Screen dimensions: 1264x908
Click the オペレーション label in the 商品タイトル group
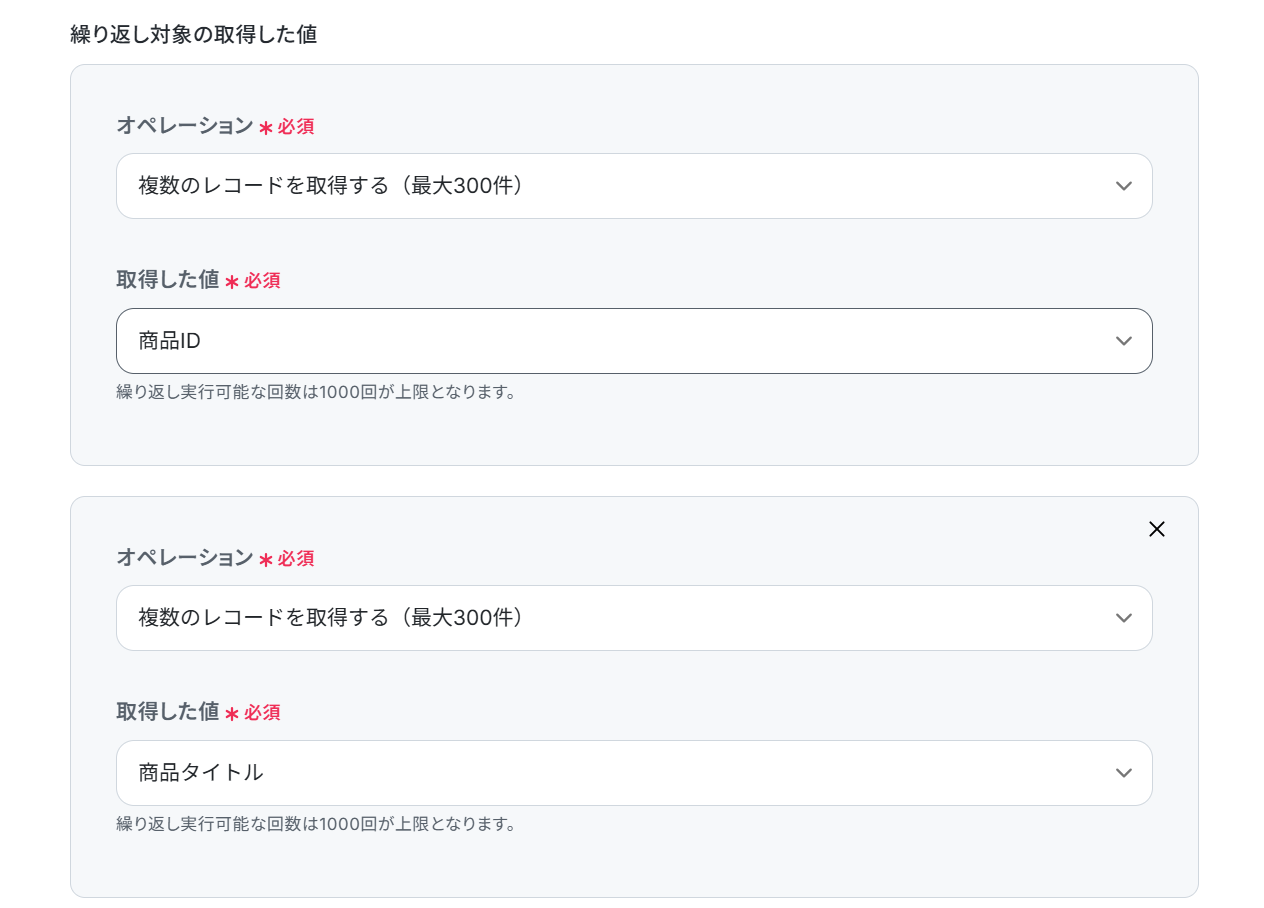coord(185,558)
